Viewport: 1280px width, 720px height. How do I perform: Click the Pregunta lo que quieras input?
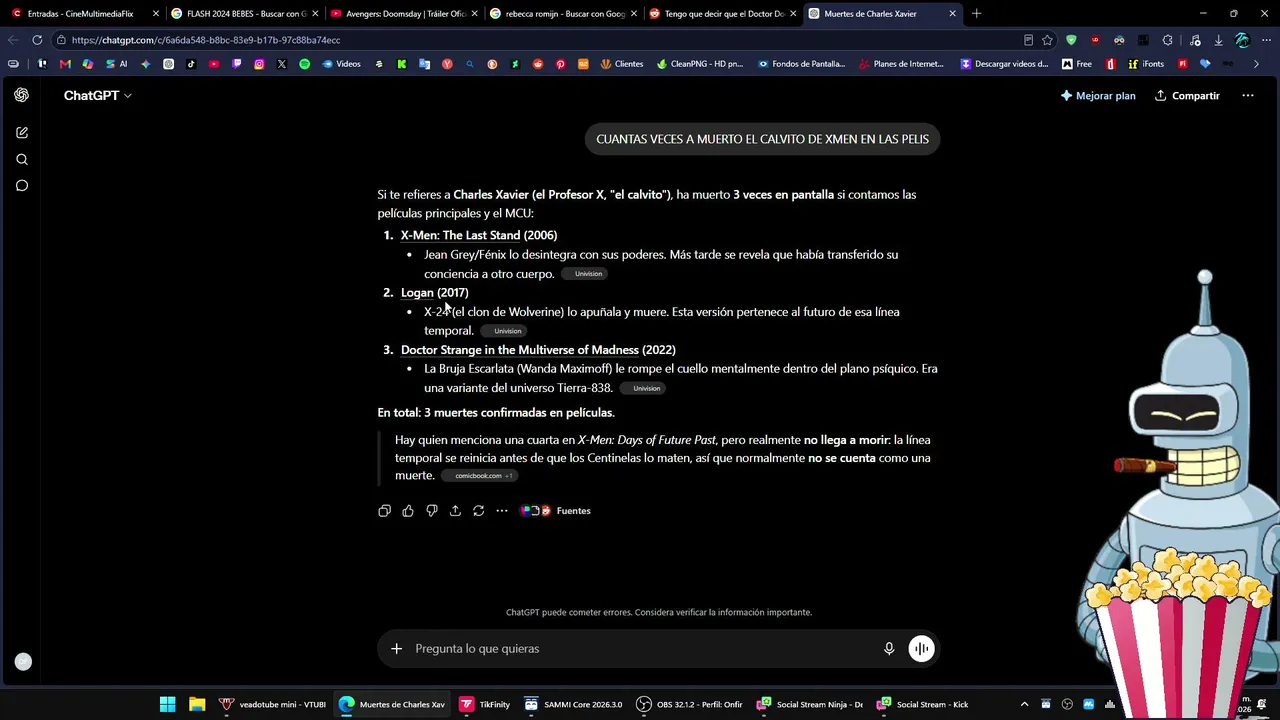640,649
